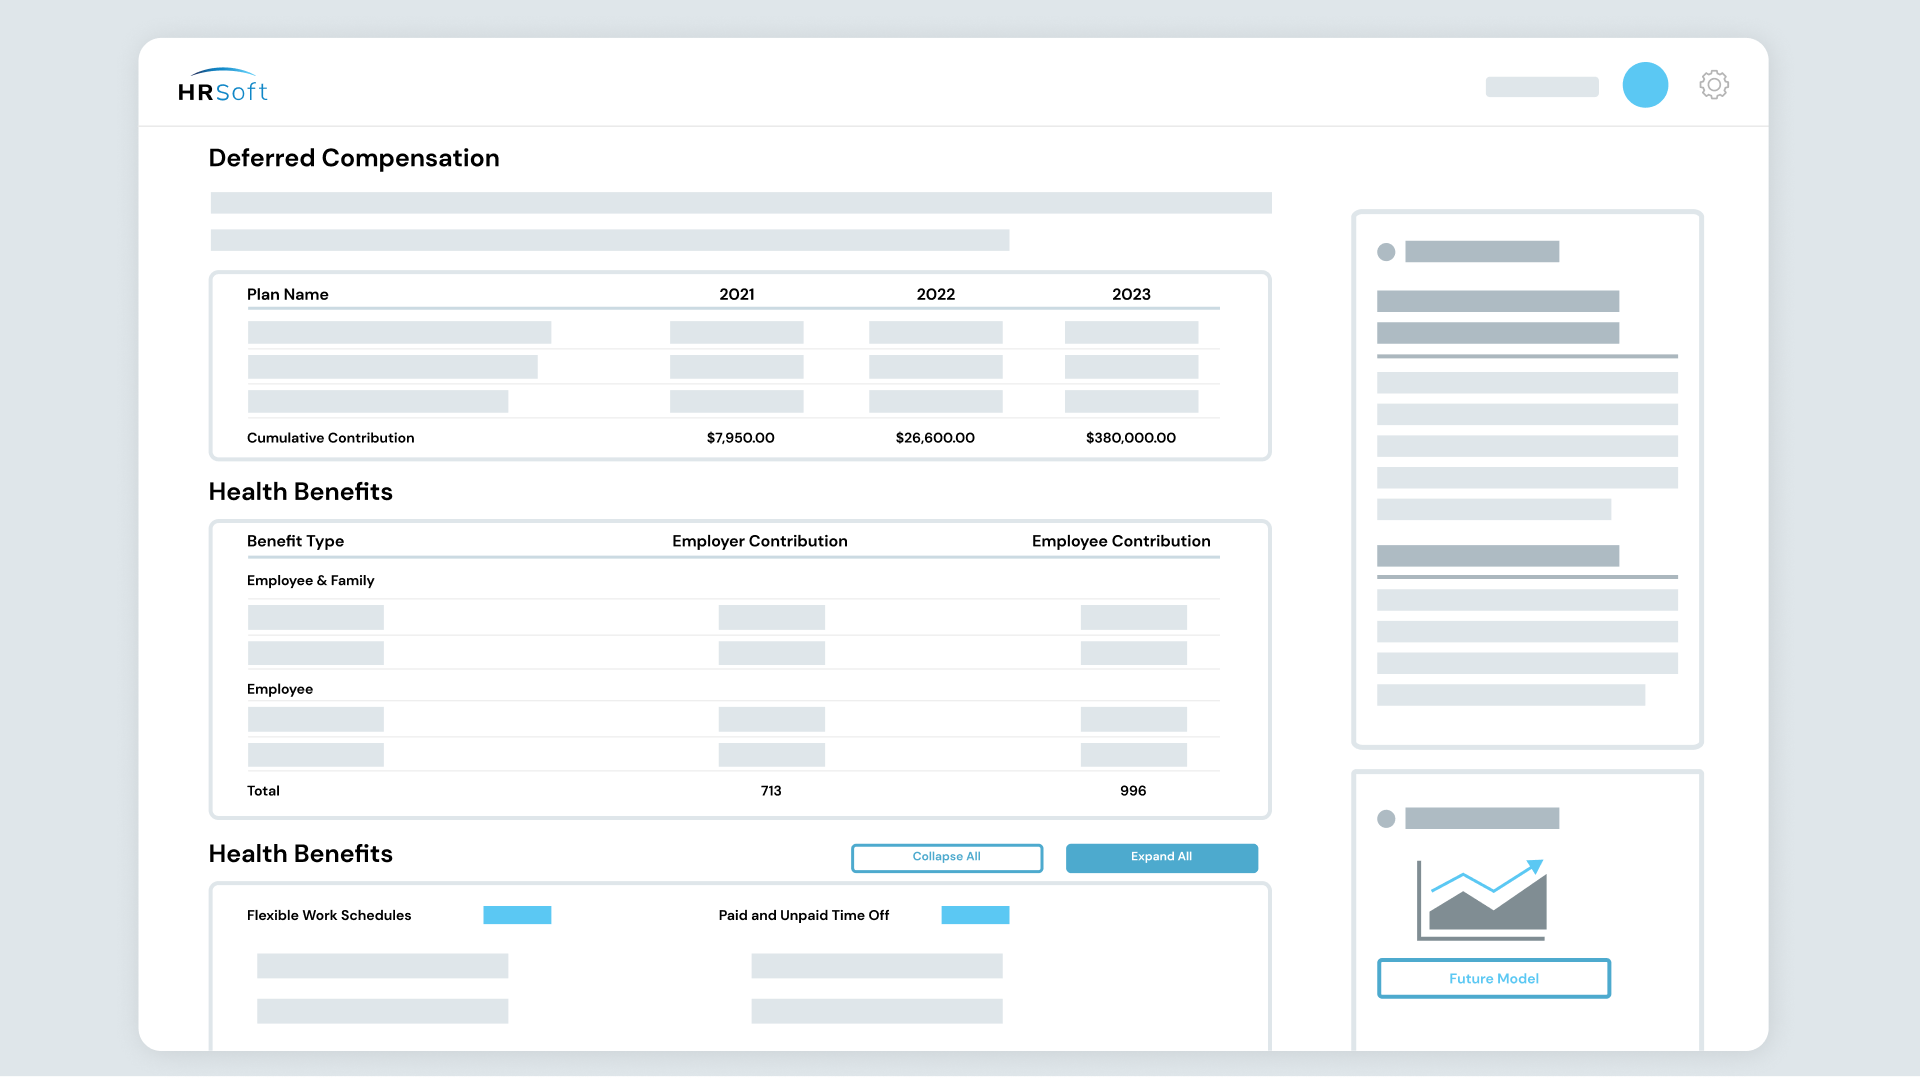Click the top search bar placeholder

pyautogui.click(x=1541, y=87)
